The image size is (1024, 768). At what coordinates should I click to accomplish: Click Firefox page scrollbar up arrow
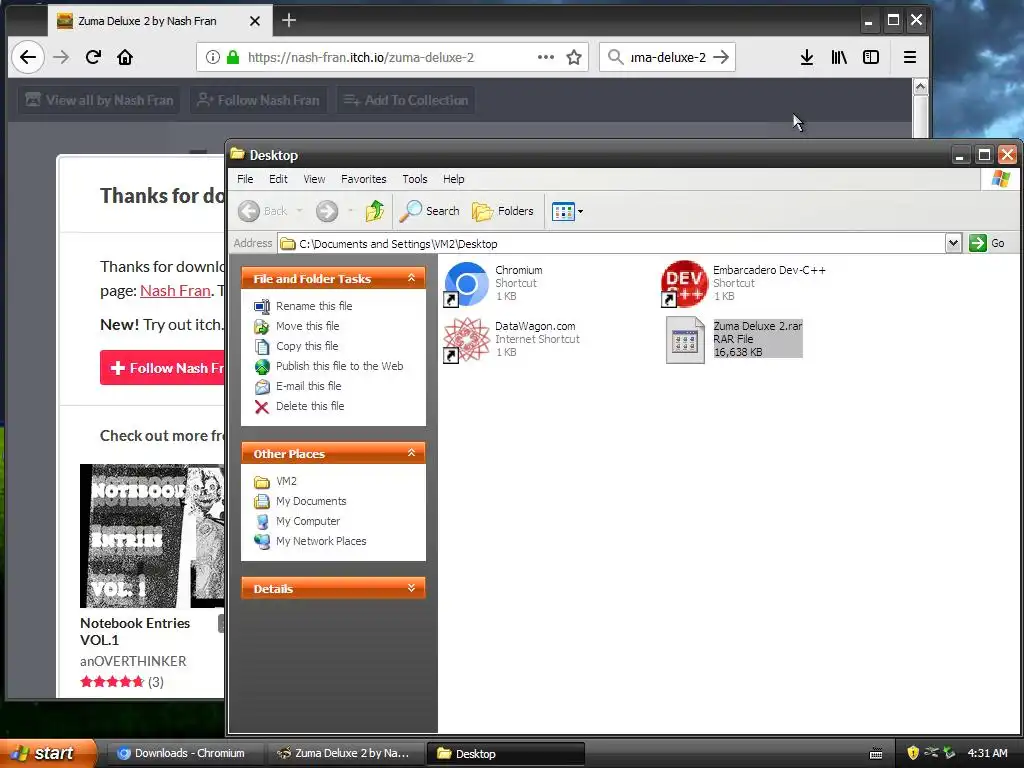click(x=920, y=87)
